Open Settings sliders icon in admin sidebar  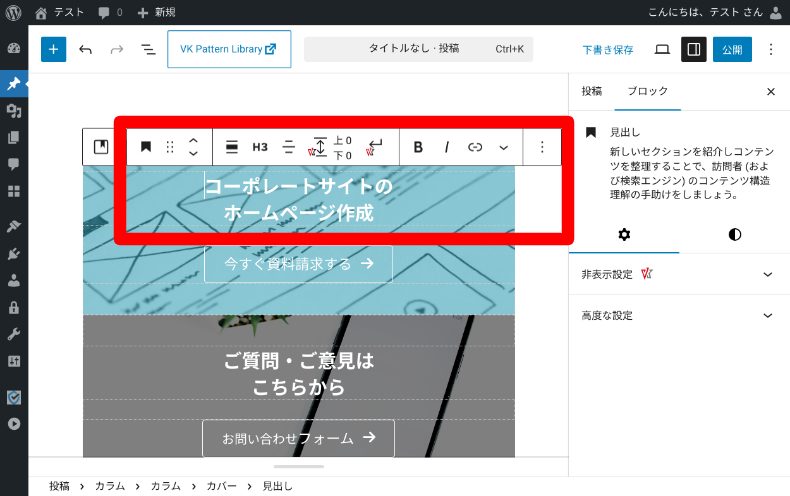[x=14, y=361]
